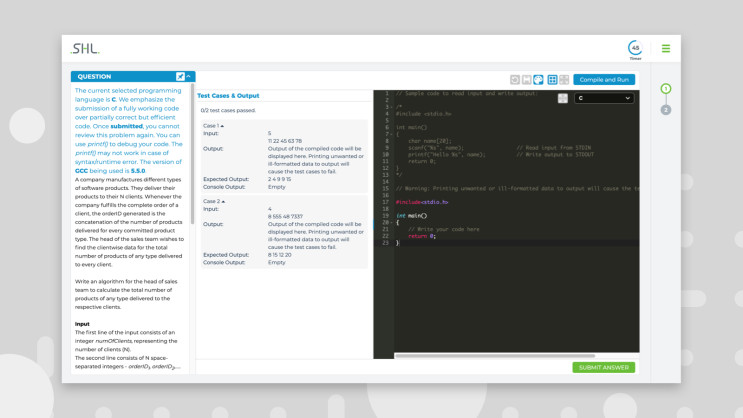Click the reset code icon in editor toolbar
This screenshot has width=743, height=418.
515,80
